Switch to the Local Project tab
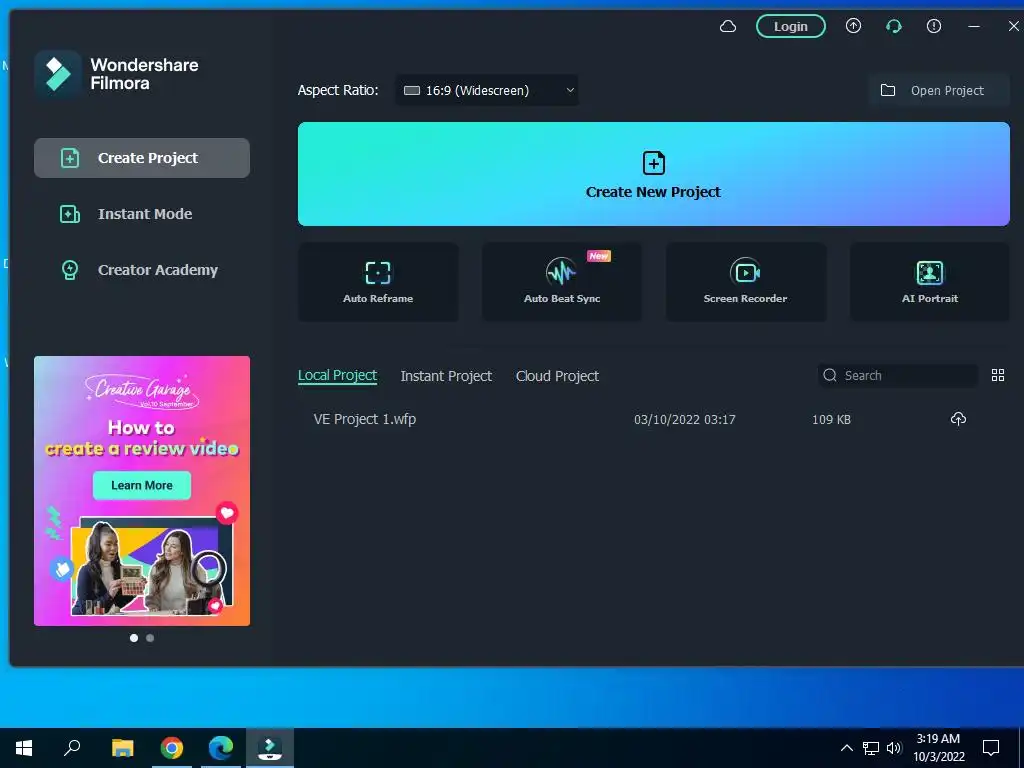 (338, 376)
